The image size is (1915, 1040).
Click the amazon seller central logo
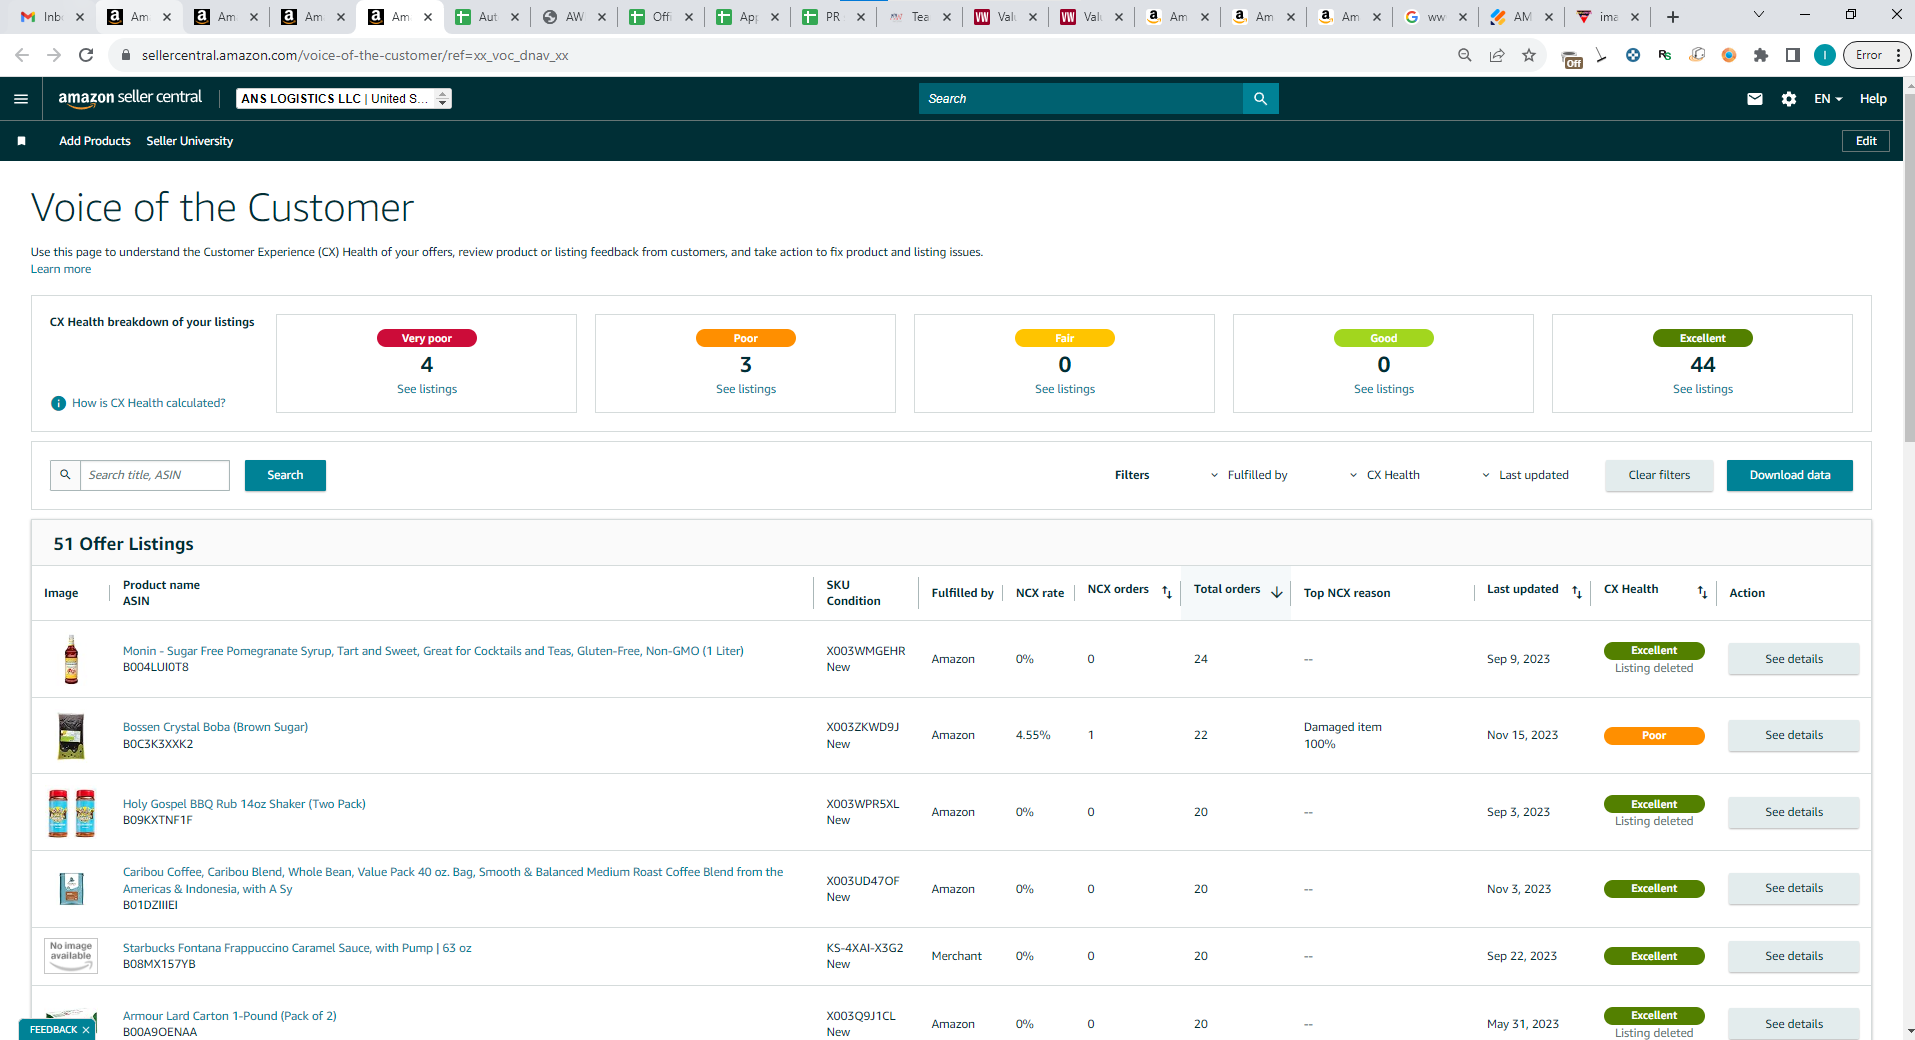[x=130, y=98]
